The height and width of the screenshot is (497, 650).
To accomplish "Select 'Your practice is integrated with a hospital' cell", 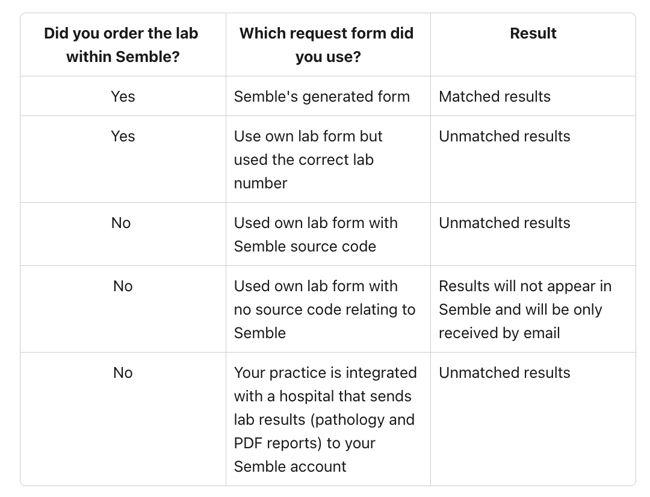I will pyautogui.click(x=325, y=419).
